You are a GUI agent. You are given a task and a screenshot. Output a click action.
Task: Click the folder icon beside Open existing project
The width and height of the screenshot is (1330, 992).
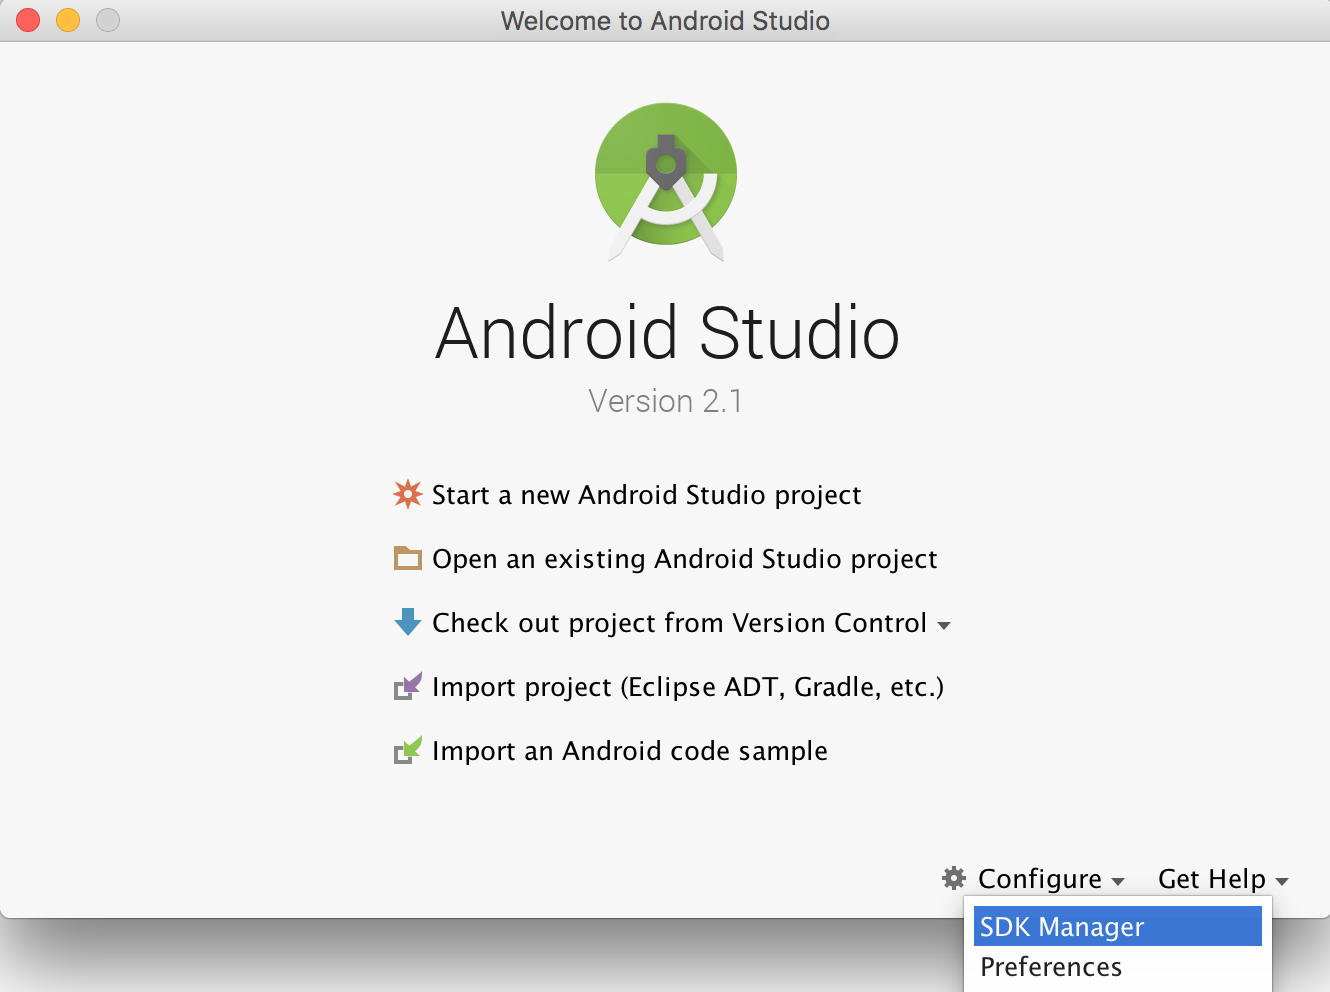407,558
